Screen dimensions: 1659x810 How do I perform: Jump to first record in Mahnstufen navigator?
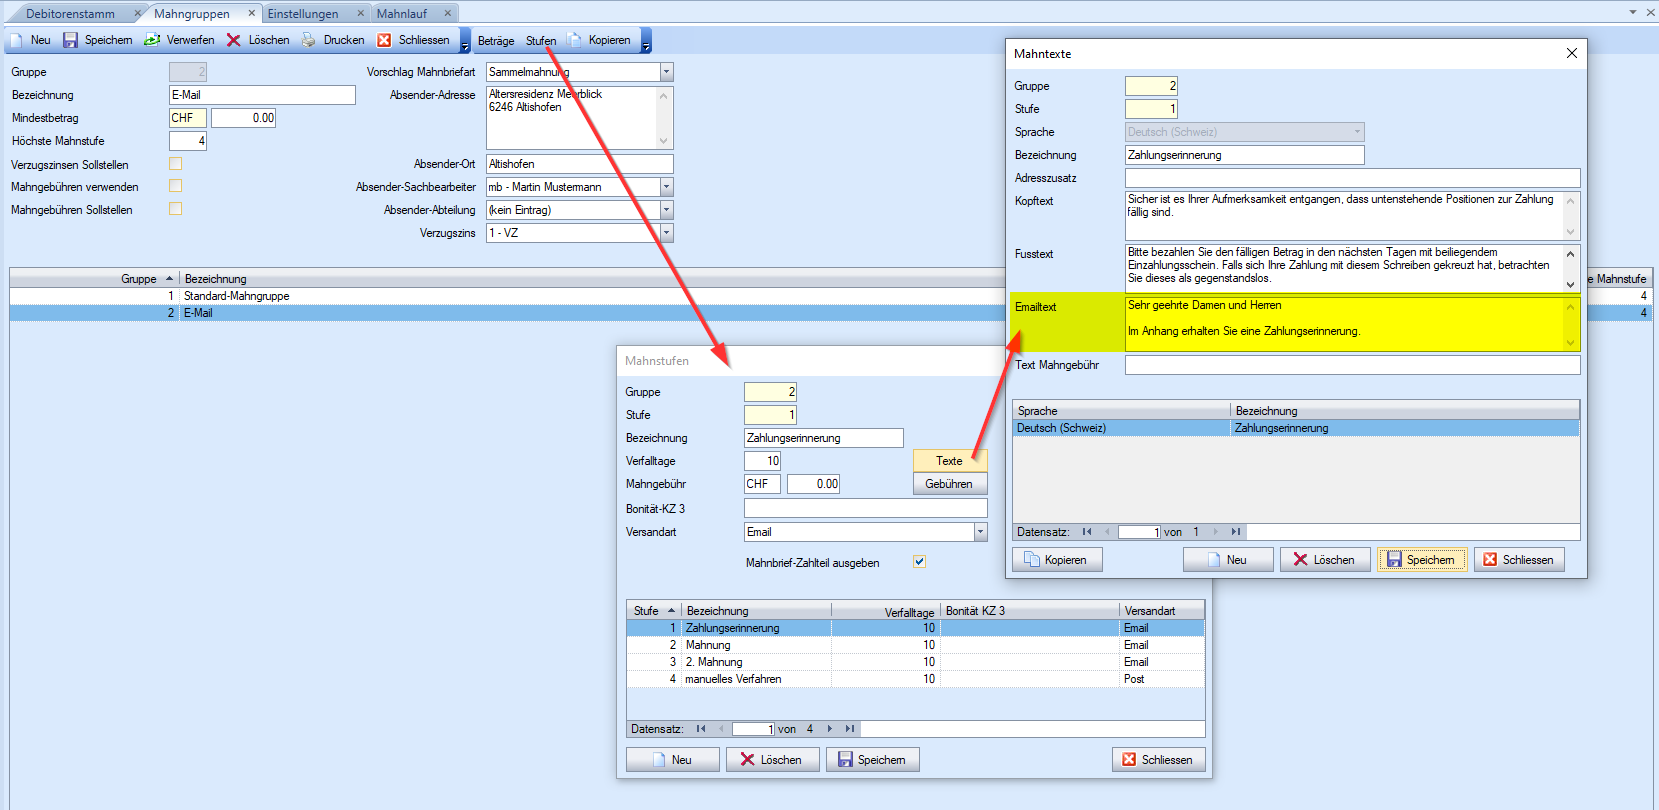[701, 729]
